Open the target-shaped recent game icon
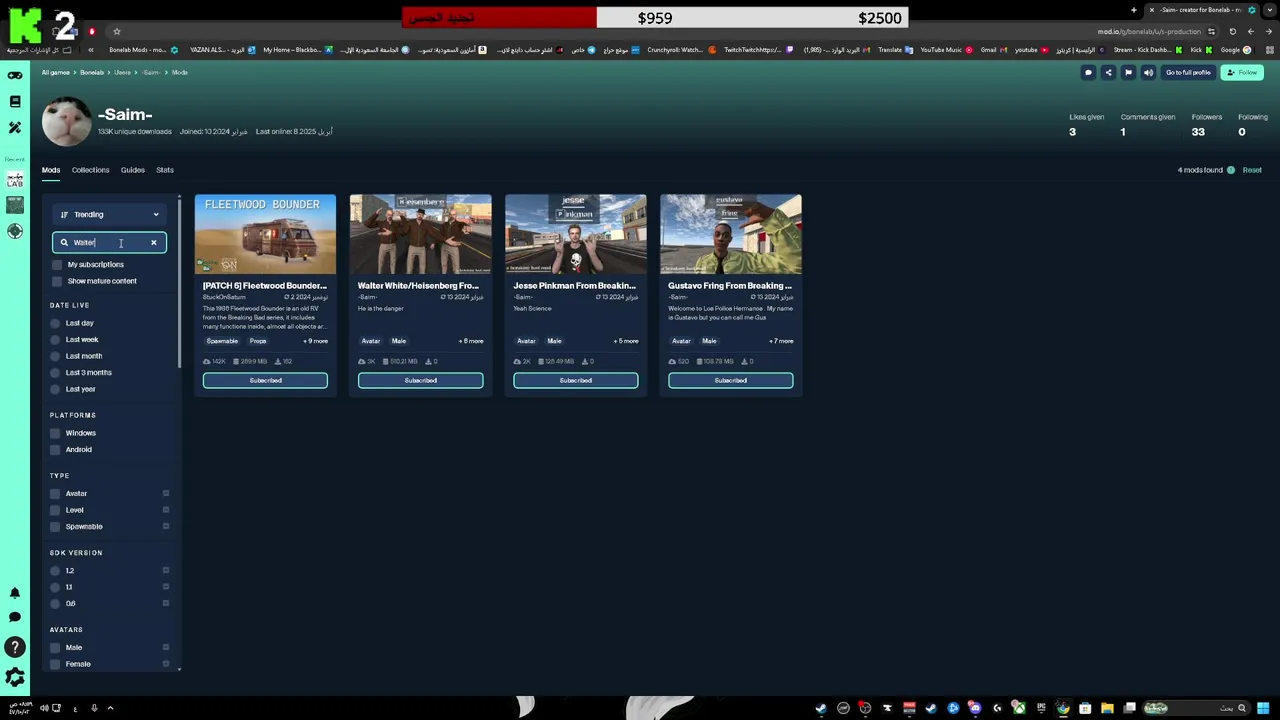The image size is (1280, 720). pos(15,231)
